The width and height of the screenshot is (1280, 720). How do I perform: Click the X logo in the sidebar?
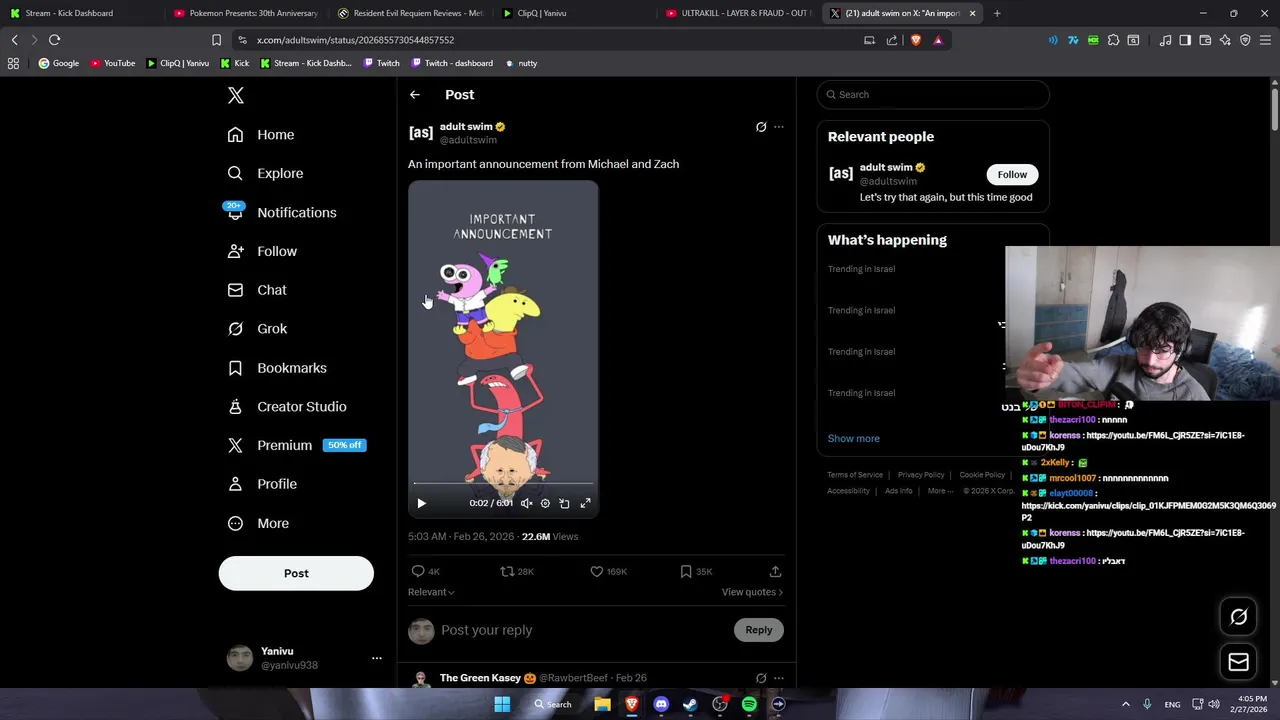pos(236,95)
